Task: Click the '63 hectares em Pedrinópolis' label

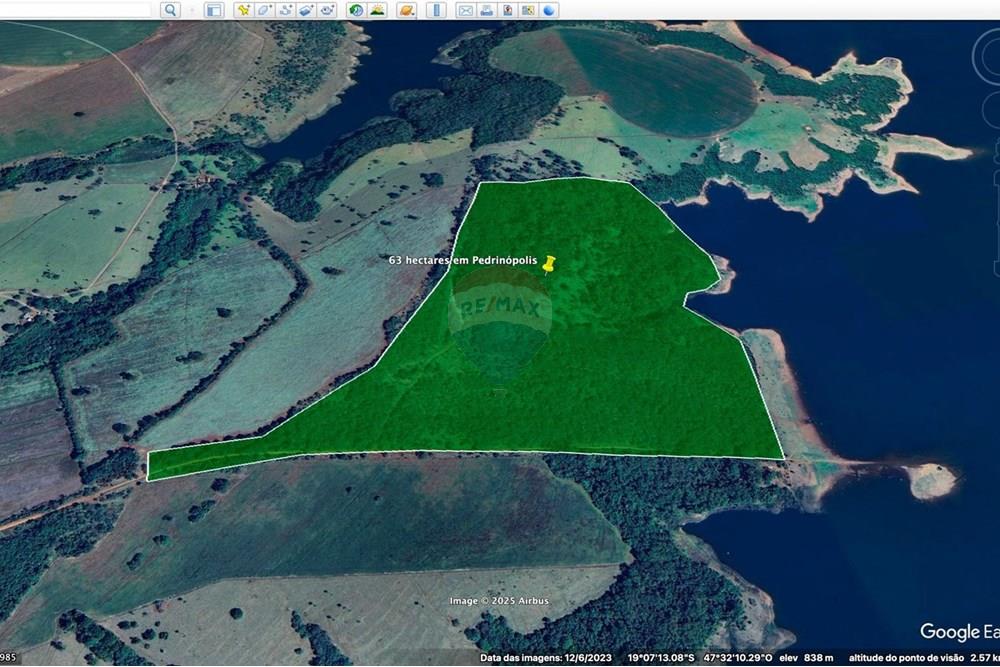Action: tap(462, 260)
